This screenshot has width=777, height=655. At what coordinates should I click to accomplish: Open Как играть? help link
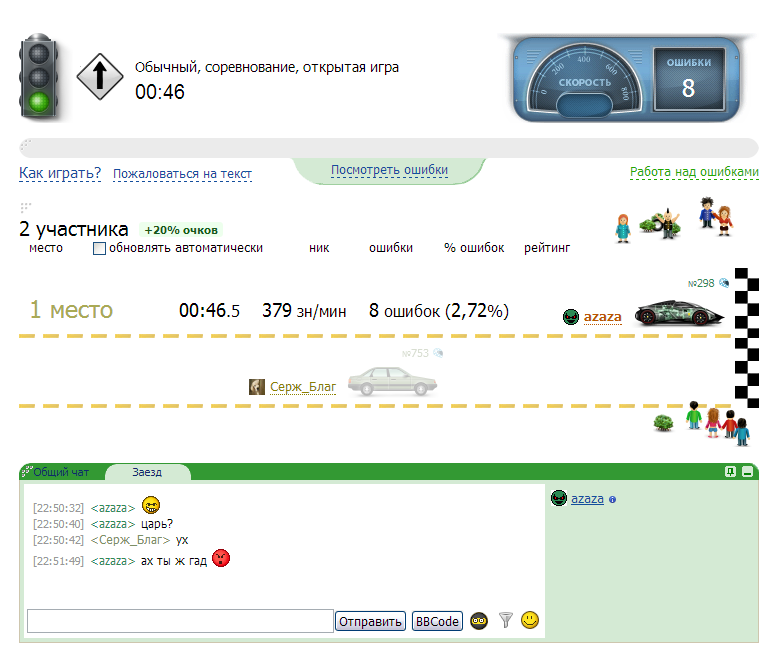(60, 173)
